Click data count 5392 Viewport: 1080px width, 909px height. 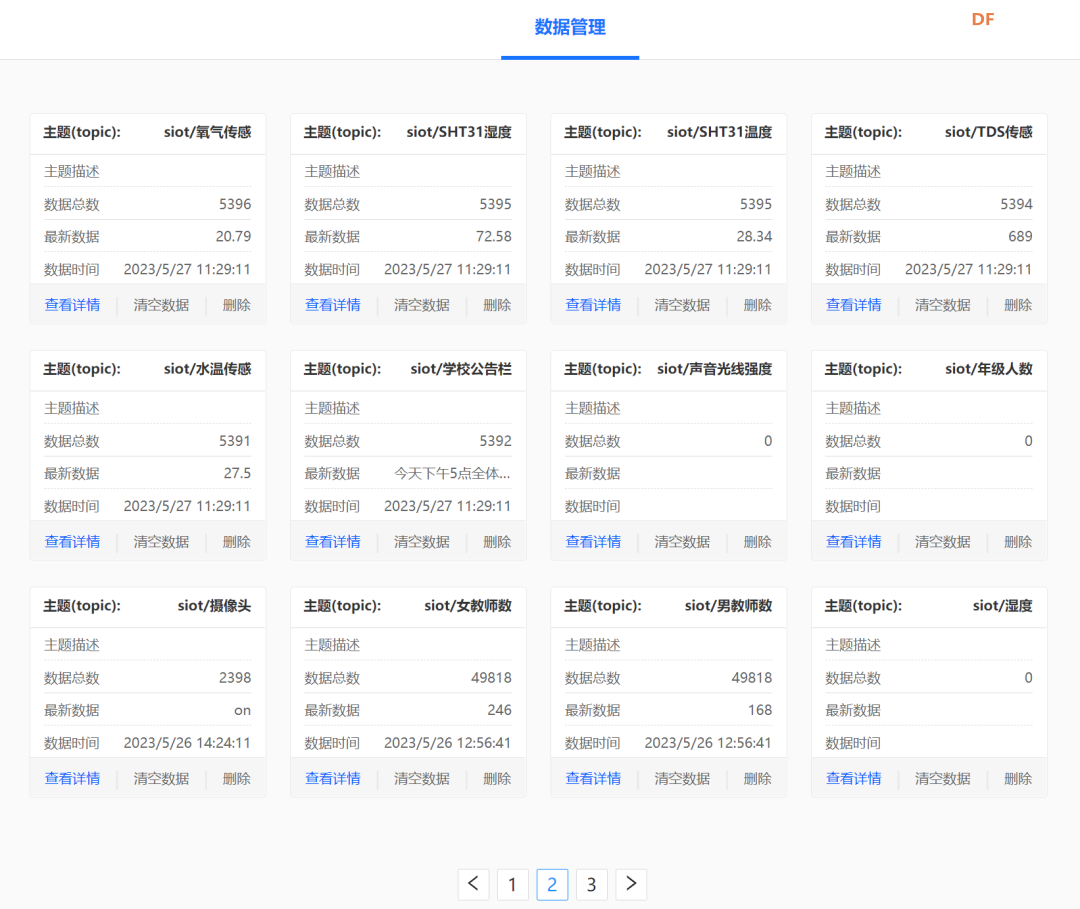(495, 441)
